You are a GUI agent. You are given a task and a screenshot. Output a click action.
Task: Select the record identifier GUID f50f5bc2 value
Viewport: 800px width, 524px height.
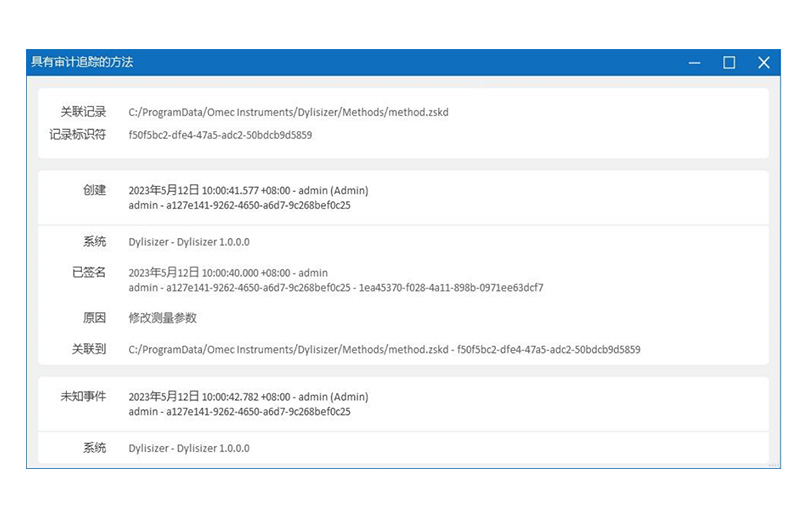click(x=220, y=135)
